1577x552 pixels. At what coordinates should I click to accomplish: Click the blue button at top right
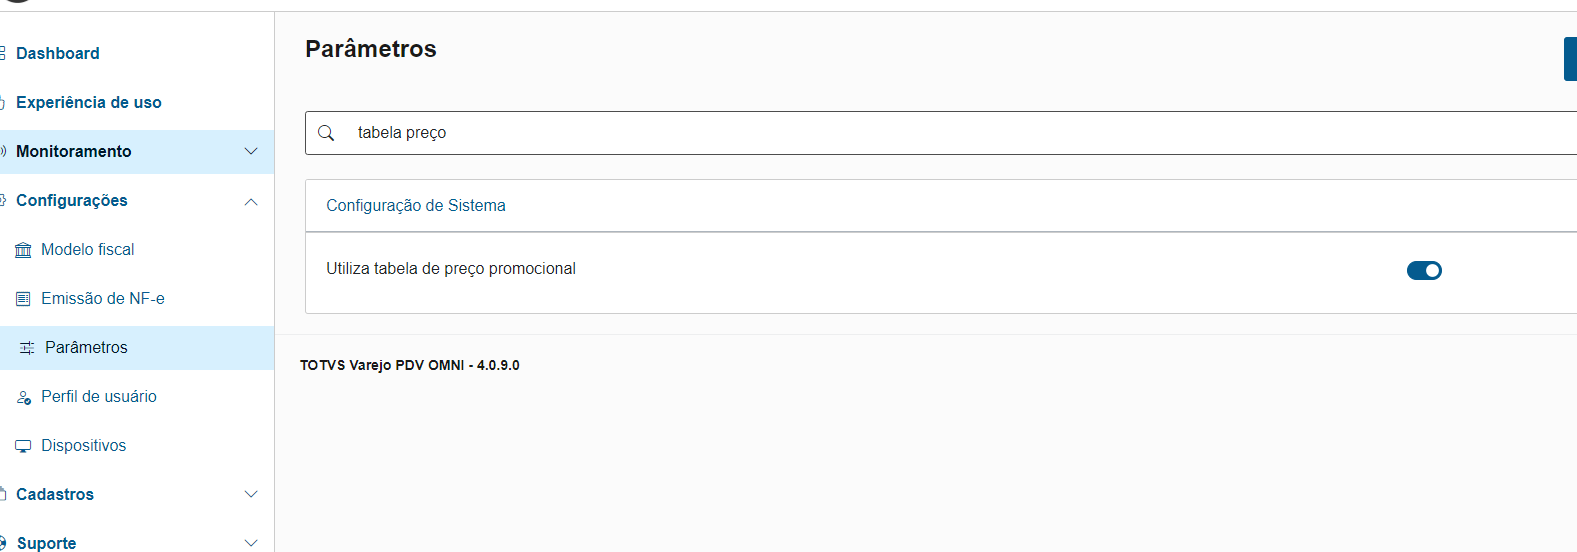point(1570,58)
